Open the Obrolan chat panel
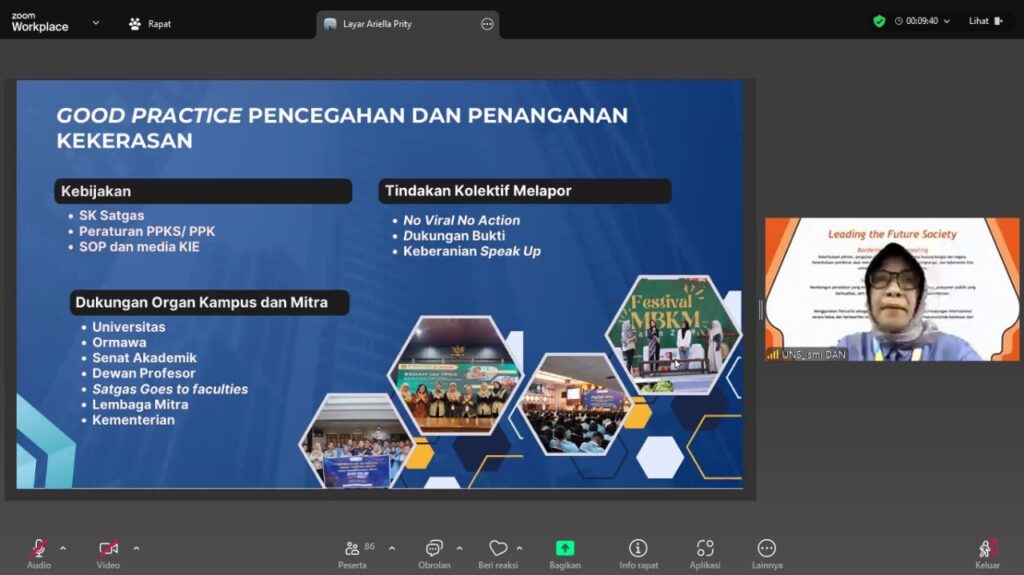 click(x=434, y=549)
